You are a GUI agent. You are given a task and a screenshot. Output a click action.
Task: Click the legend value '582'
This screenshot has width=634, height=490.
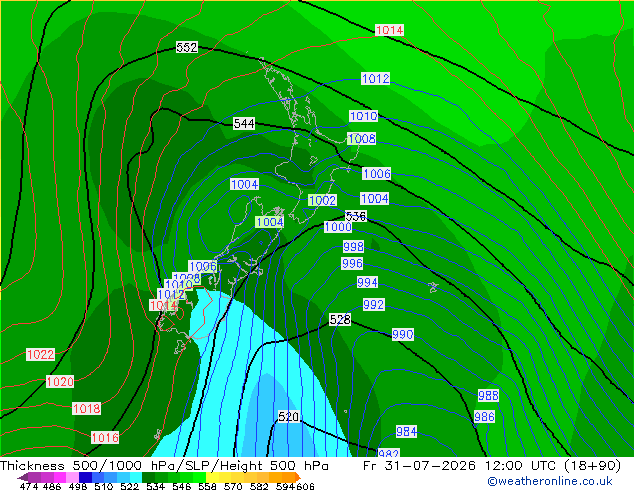[x=259, y=486]
